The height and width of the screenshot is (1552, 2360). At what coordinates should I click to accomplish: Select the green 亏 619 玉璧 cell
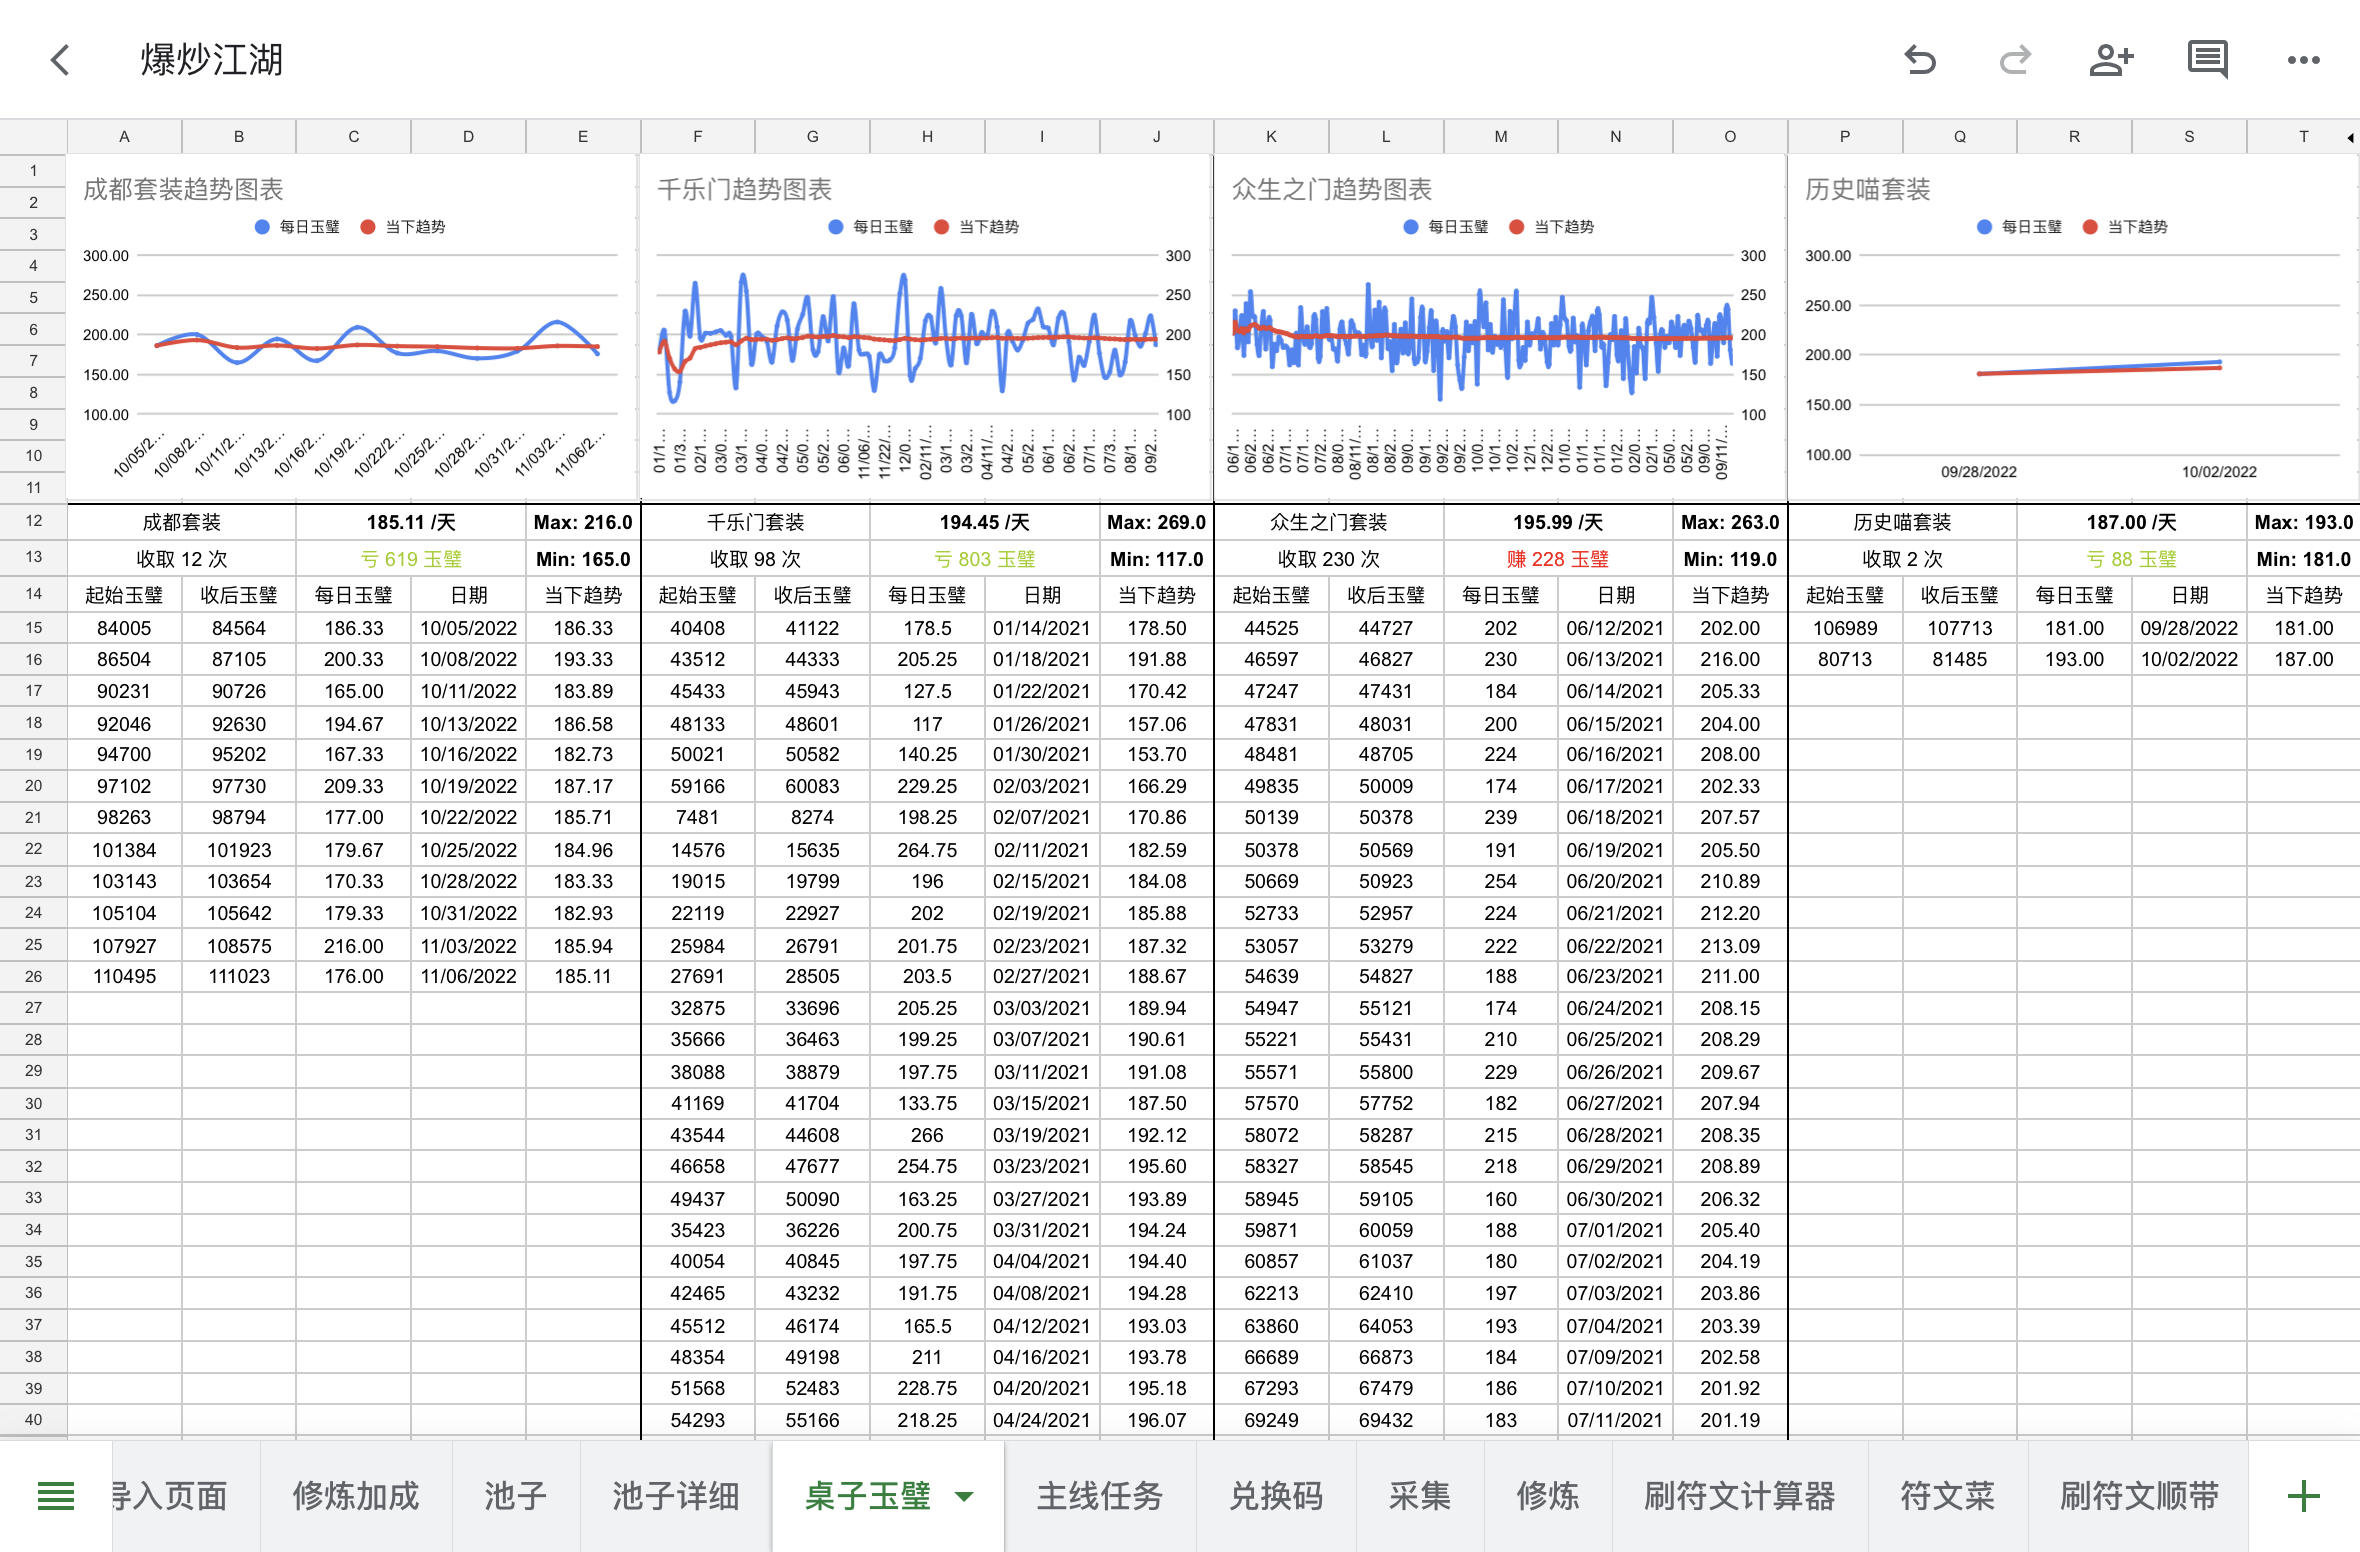coord(411,559)
